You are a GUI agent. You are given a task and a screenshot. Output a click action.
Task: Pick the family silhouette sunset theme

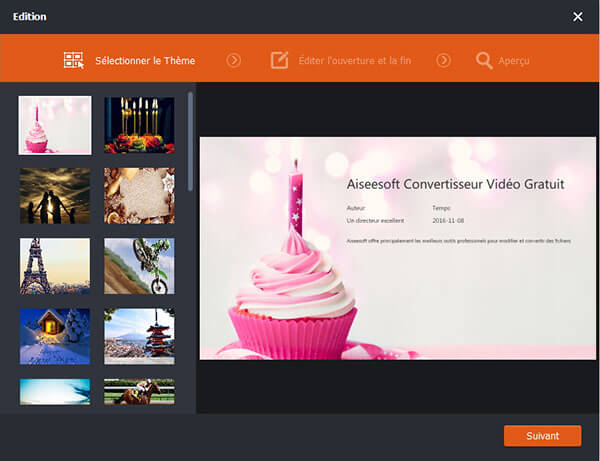(x=55, y=195)
